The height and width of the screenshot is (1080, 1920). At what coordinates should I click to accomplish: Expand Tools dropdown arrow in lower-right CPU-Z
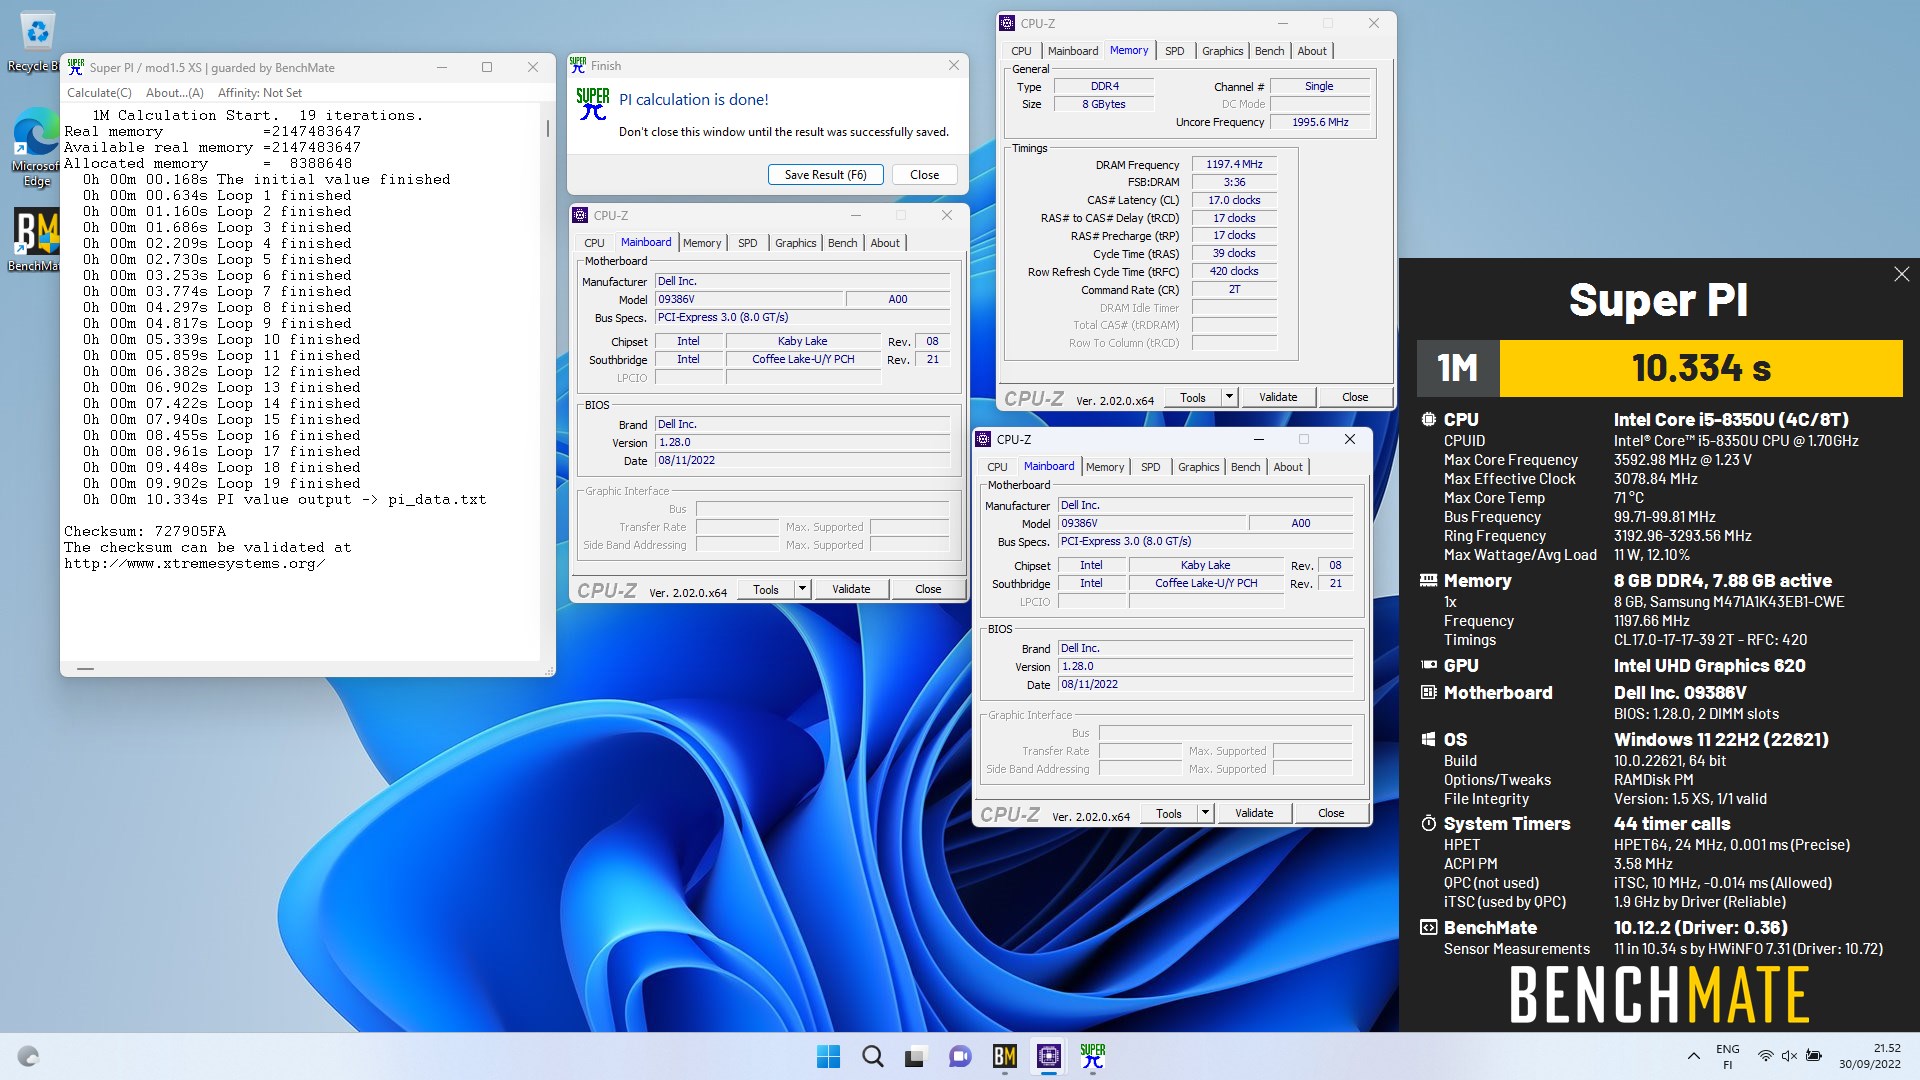(x=1205, y=813)
